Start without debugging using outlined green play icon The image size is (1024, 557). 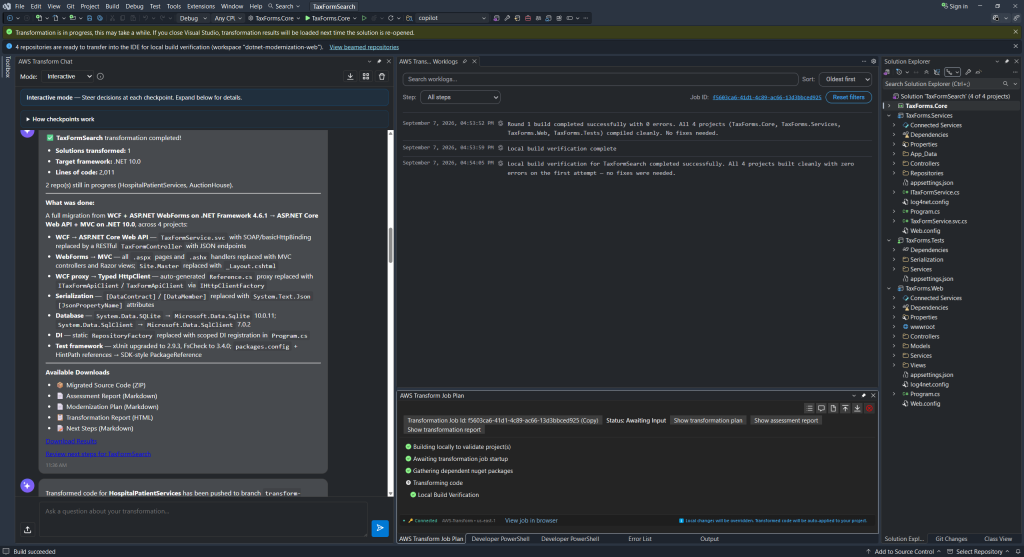coord(364,18)
